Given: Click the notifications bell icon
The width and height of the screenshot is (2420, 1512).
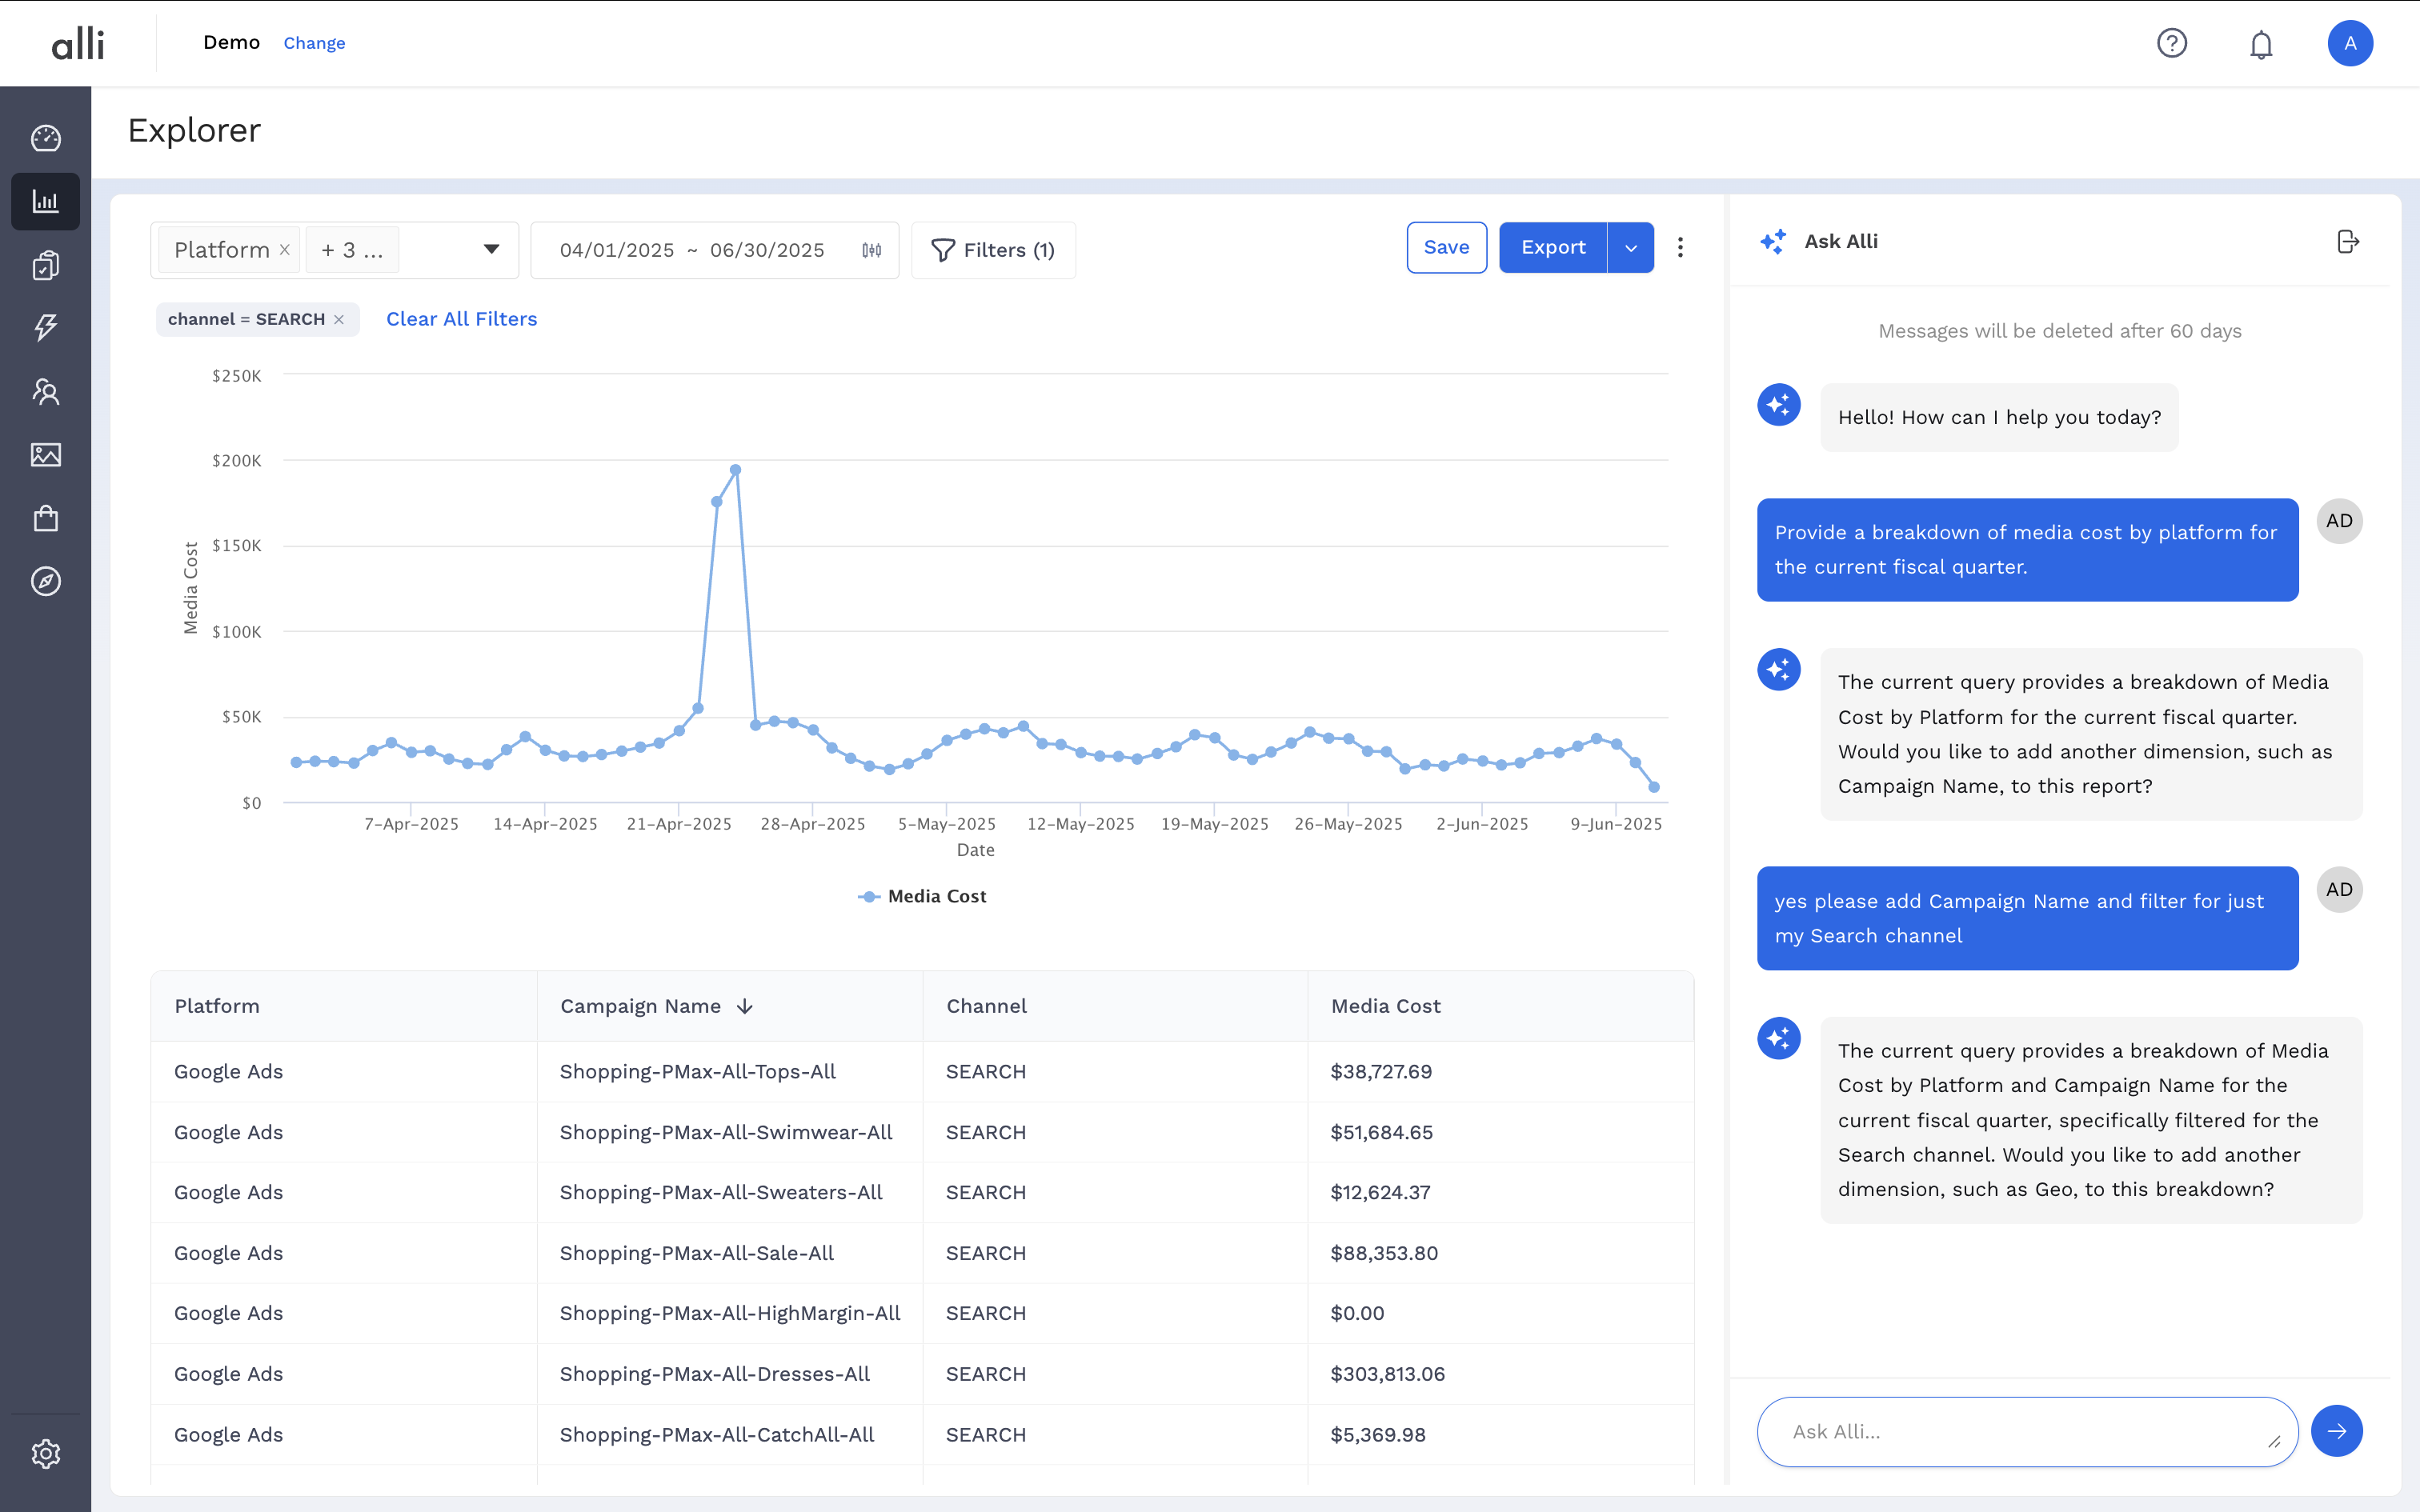Looking at the screenshot, I should click(2261, 44).
